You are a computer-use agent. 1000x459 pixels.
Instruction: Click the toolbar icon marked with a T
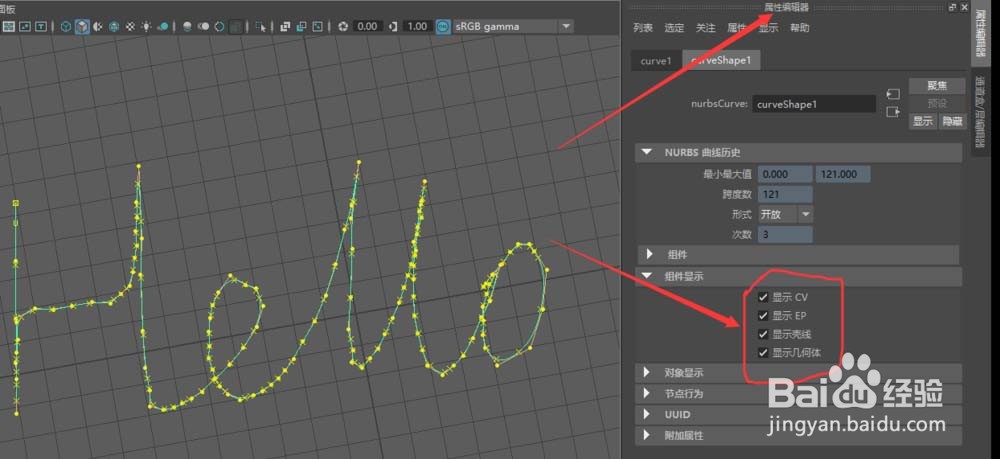pos(41,27)
